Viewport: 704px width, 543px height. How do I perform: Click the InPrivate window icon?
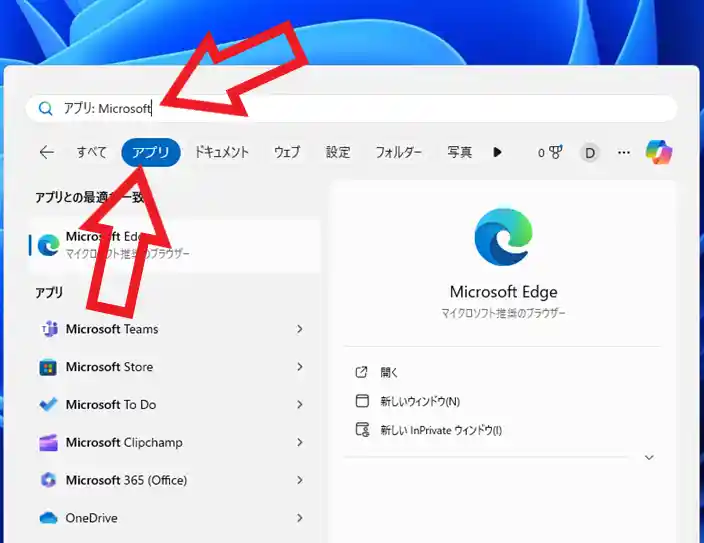pos(362,430)
